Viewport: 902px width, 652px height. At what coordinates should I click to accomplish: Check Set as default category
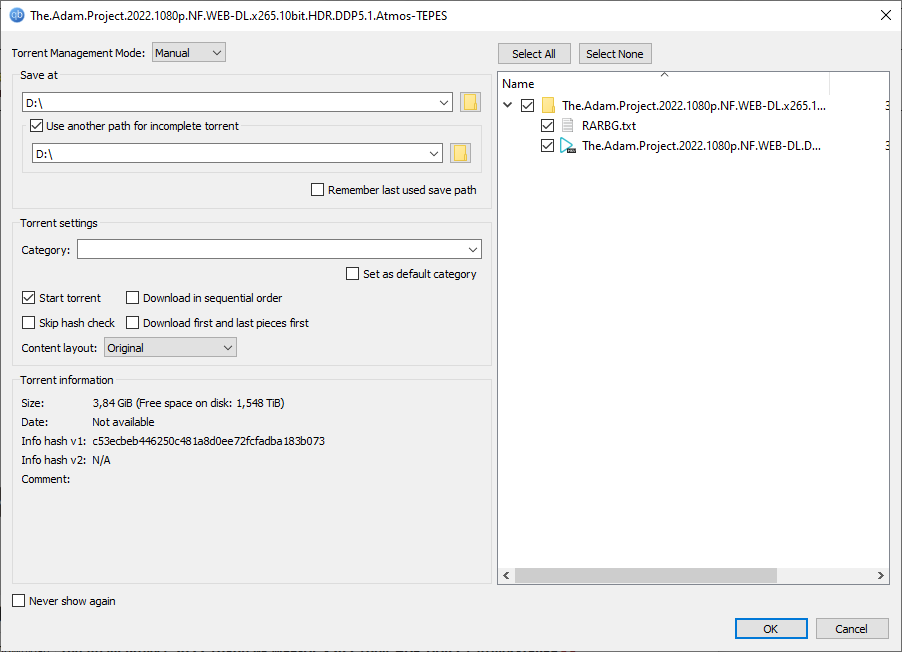[x=352, y=273]
